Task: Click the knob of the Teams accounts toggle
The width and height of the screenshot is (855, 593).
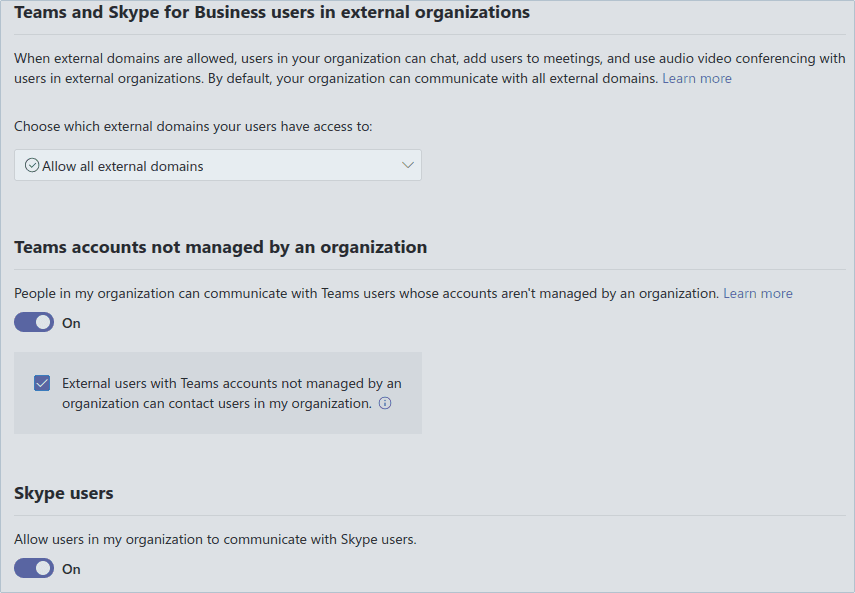Action: (41, 322)
